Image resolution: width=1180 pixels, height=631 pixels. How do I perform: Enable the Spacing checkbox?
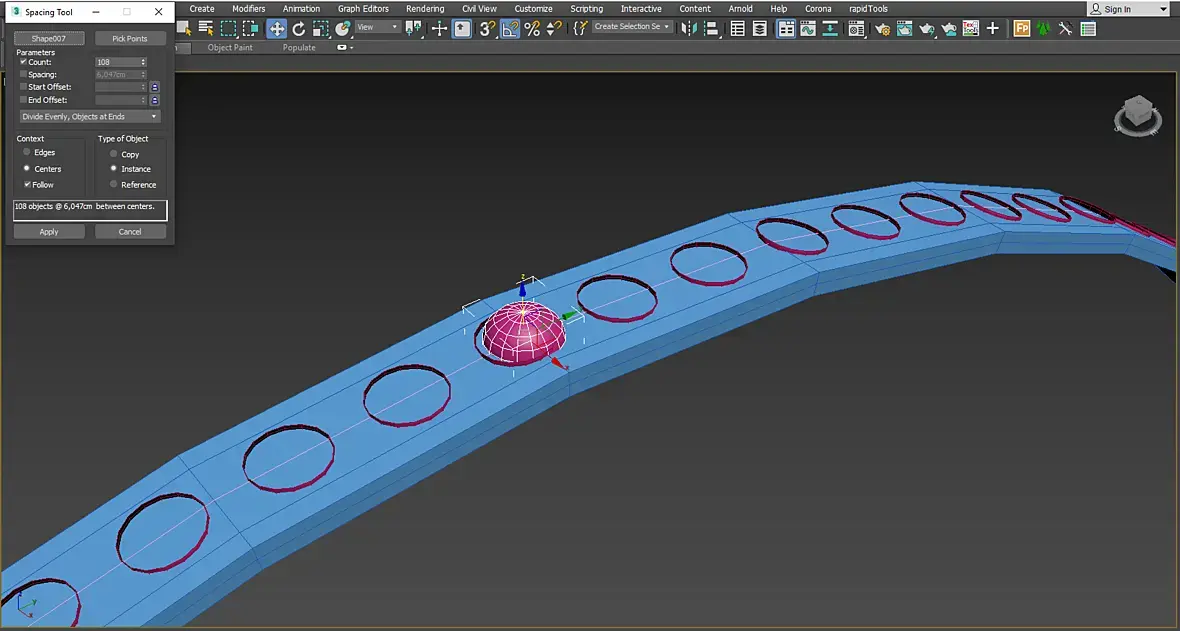click(x=24, y=75)
